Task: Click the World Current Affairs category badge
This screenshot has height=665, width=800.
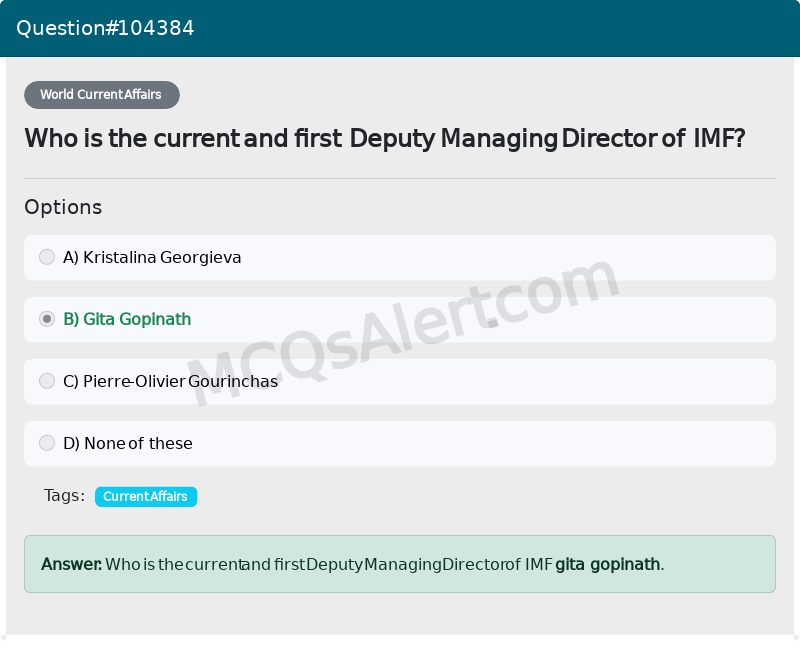Action: (x=102, y=94)
